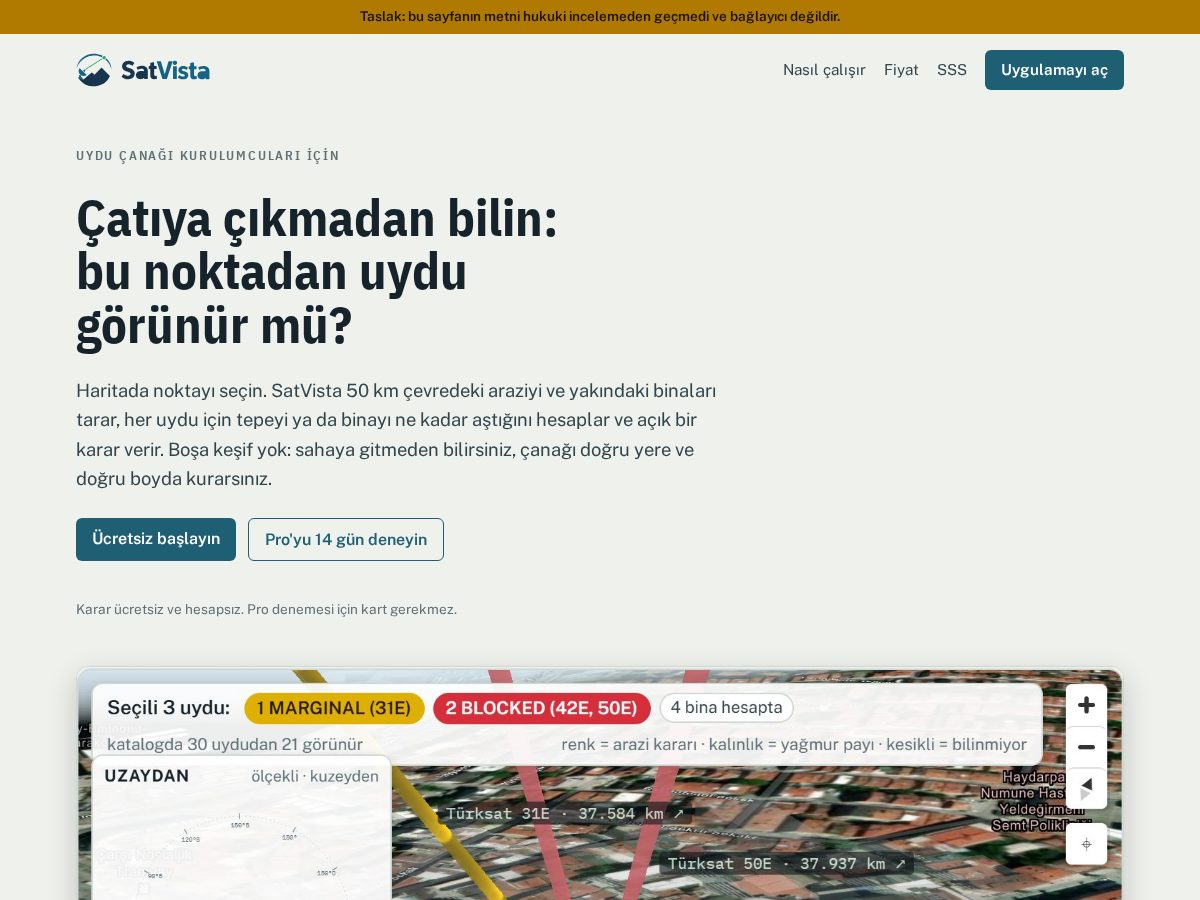This screenshot has height=900, width=1200.
Task: Click the Seçili 3 uydu label
Action: tap(168, 708)
